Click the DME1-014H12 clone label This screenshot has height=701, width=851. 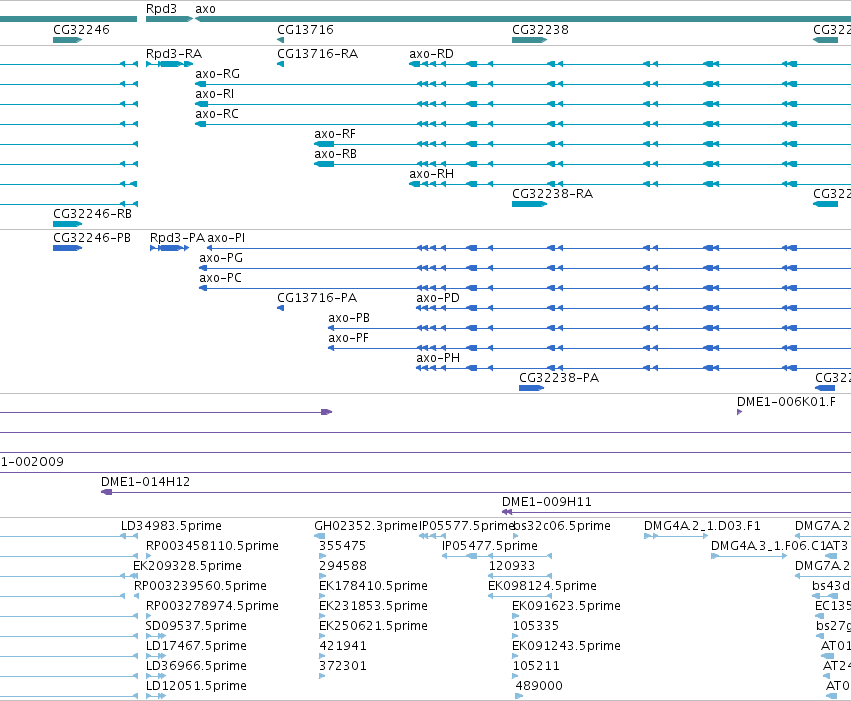pos(145,482)
